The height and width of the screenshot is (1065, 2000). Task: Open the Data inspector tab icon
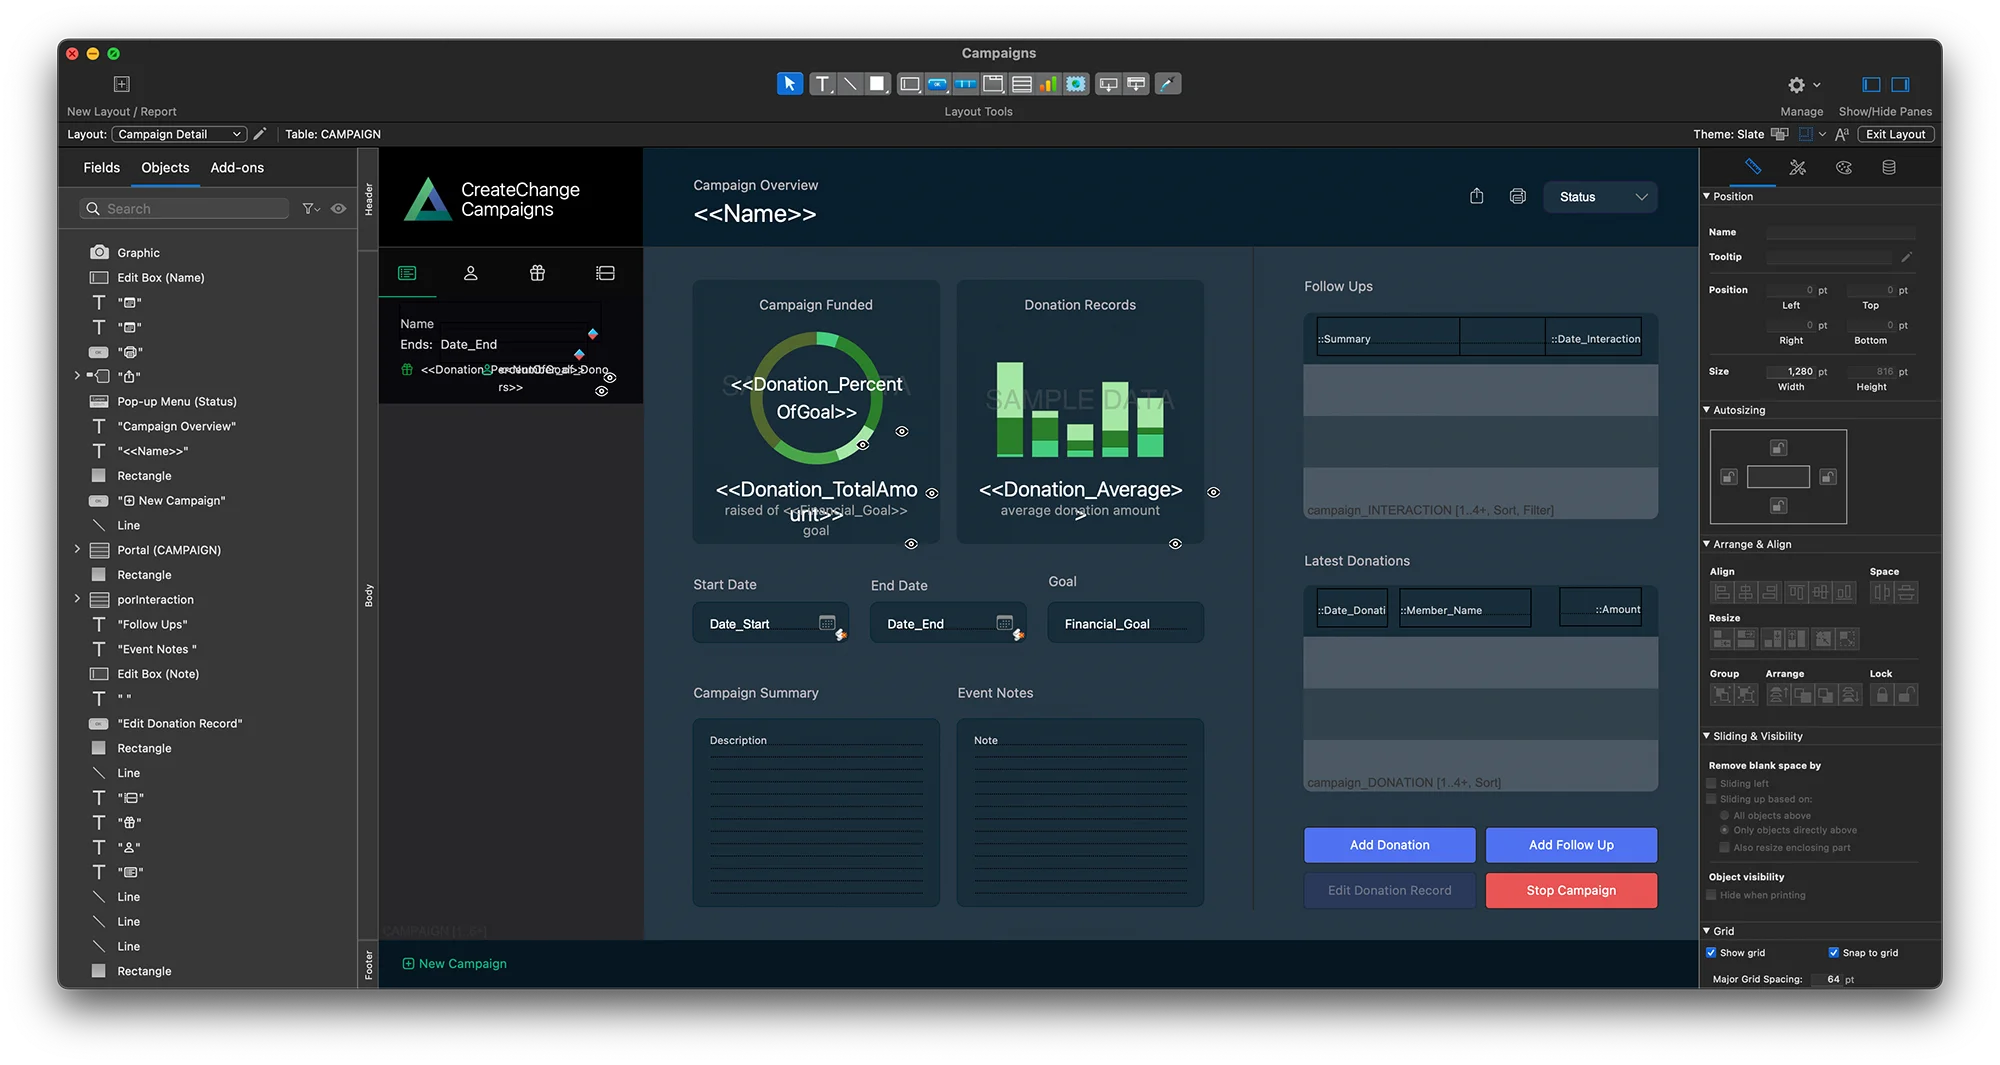pos(1888,168)
